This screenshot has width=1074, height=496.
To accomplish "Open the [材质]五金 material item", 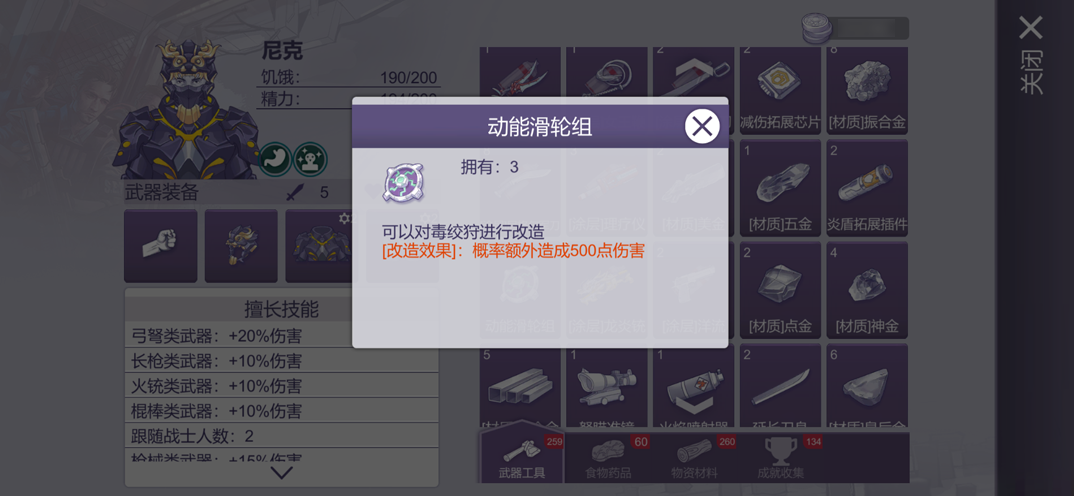I will click(780, 188).
